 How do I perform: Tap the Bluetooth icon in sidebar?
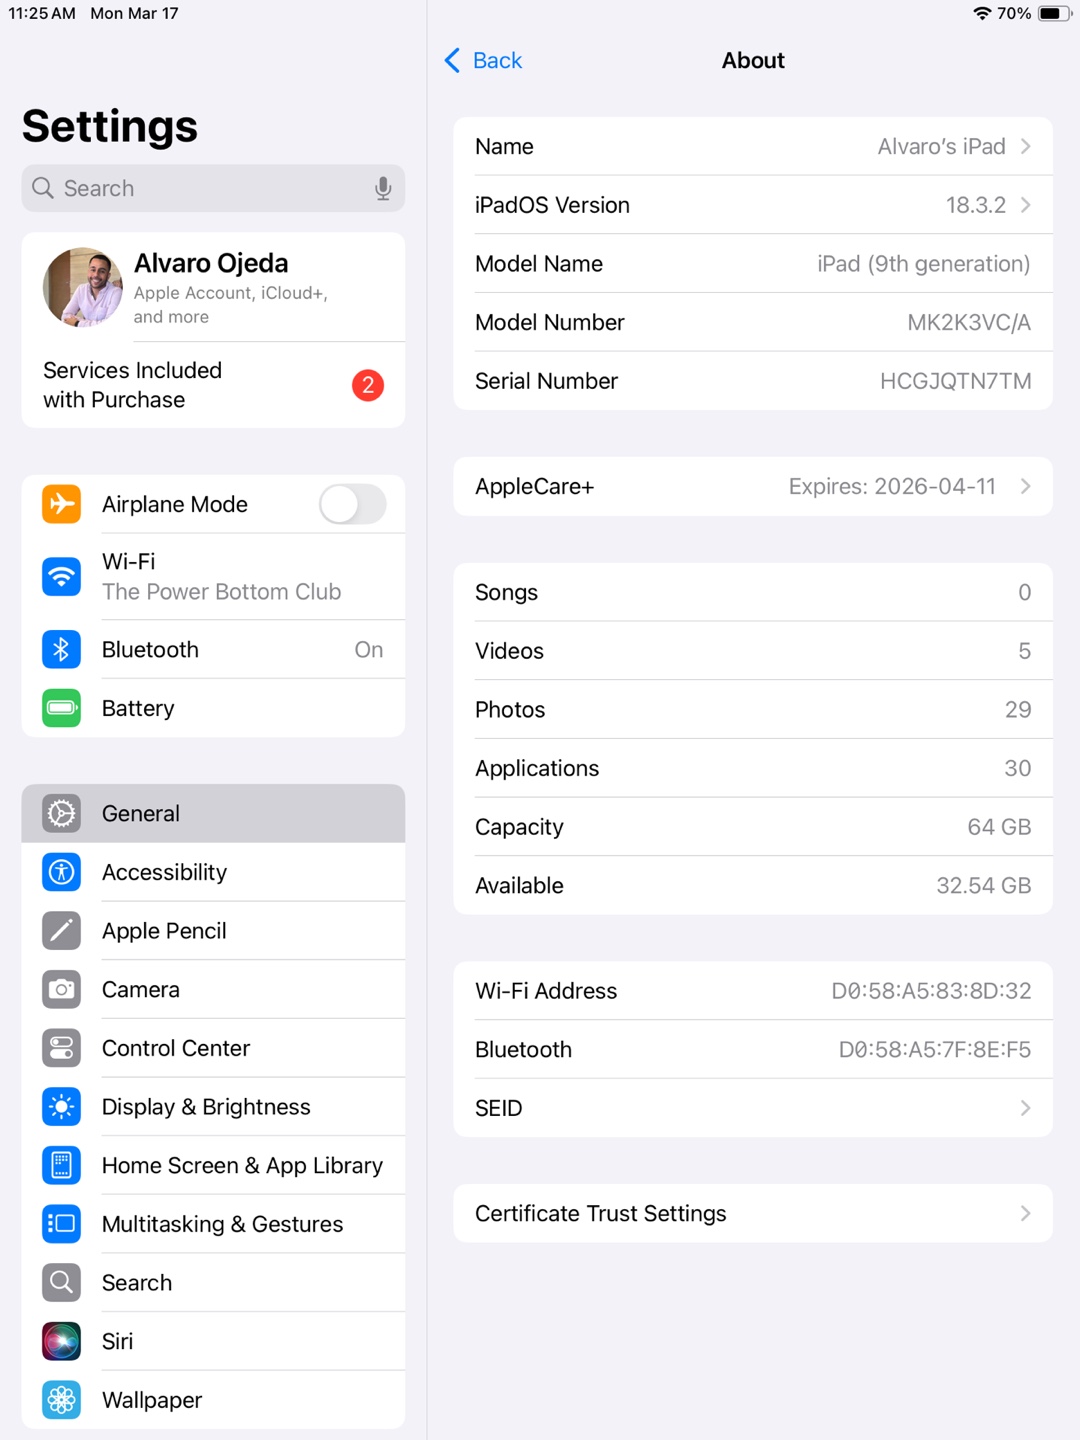[61, 650]
